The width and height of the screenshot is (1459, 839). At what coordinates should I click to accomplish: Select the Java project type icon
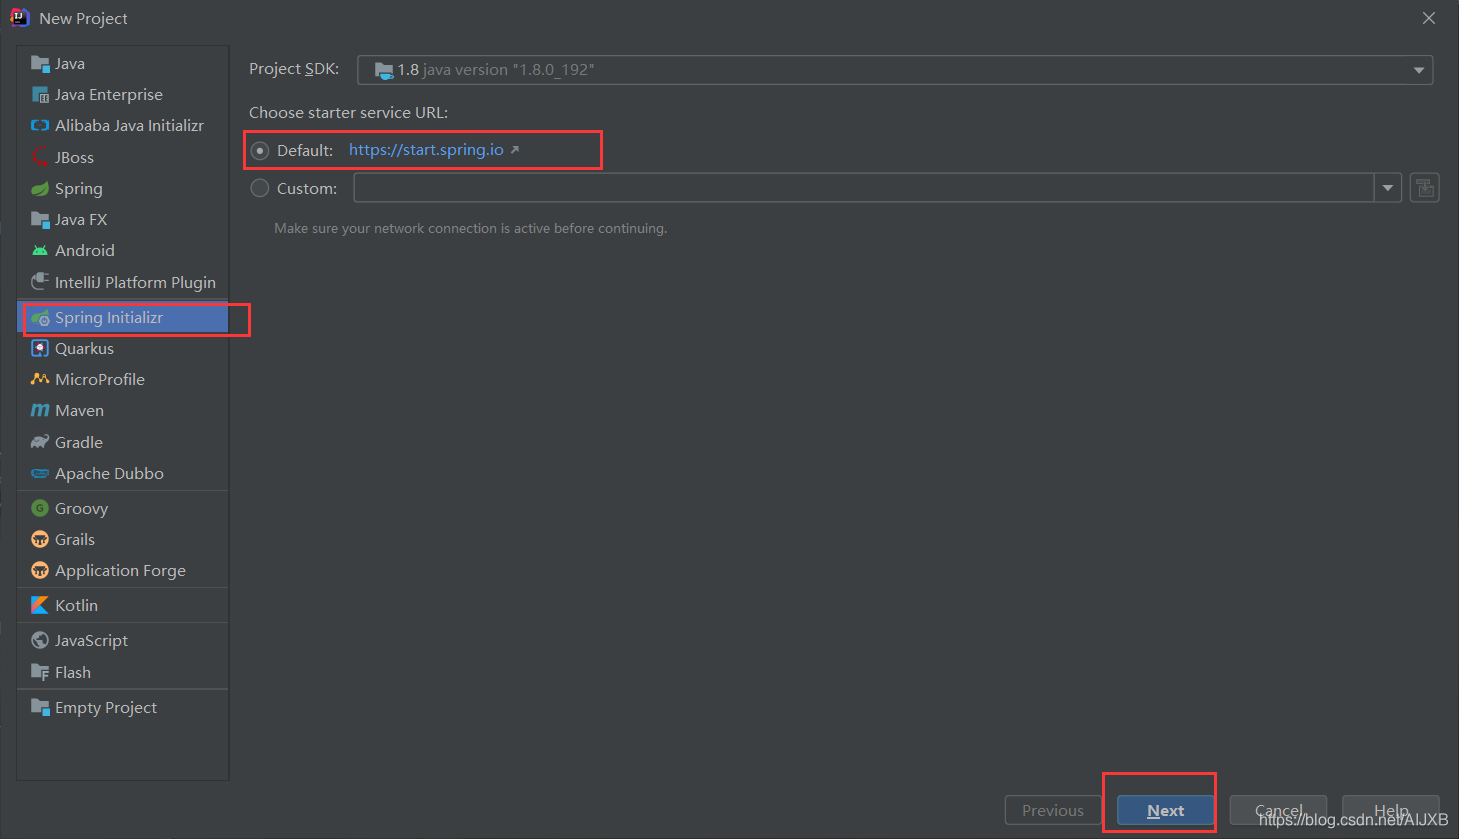pos(40,64)
